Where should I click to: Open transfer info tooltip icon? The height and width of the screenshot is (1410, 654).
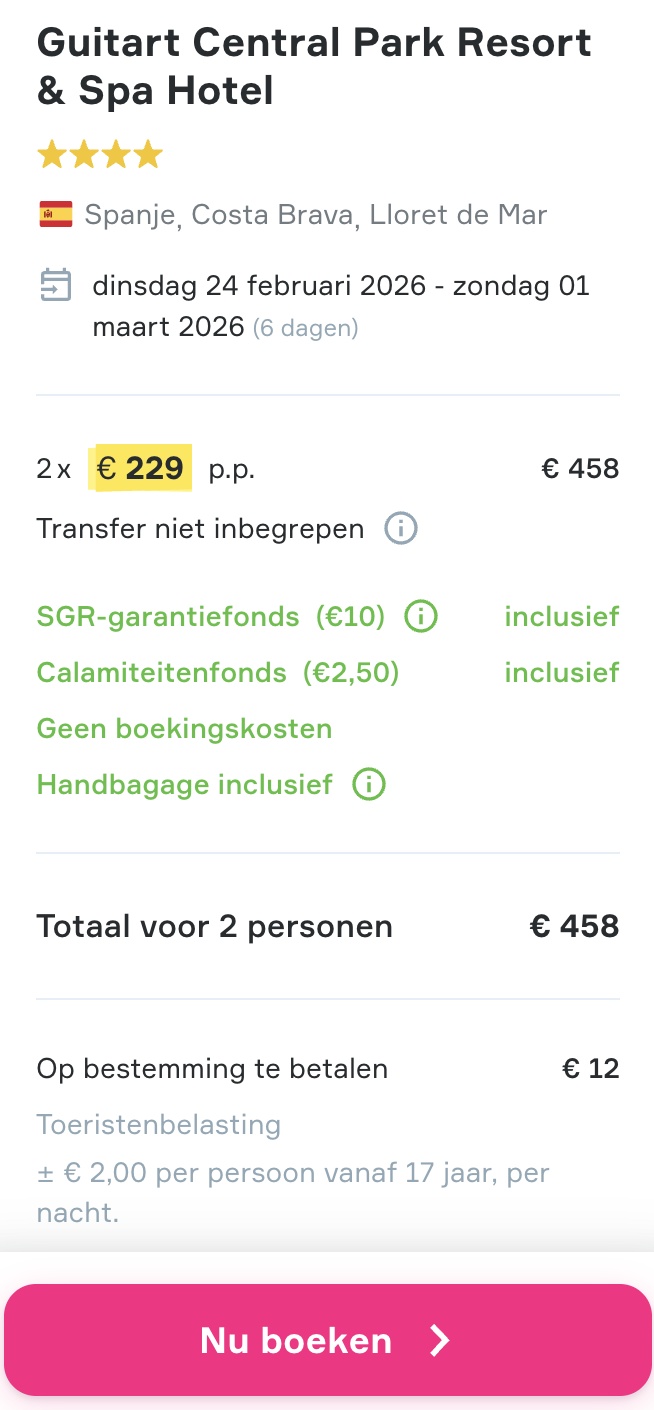[x=400, y=528]
